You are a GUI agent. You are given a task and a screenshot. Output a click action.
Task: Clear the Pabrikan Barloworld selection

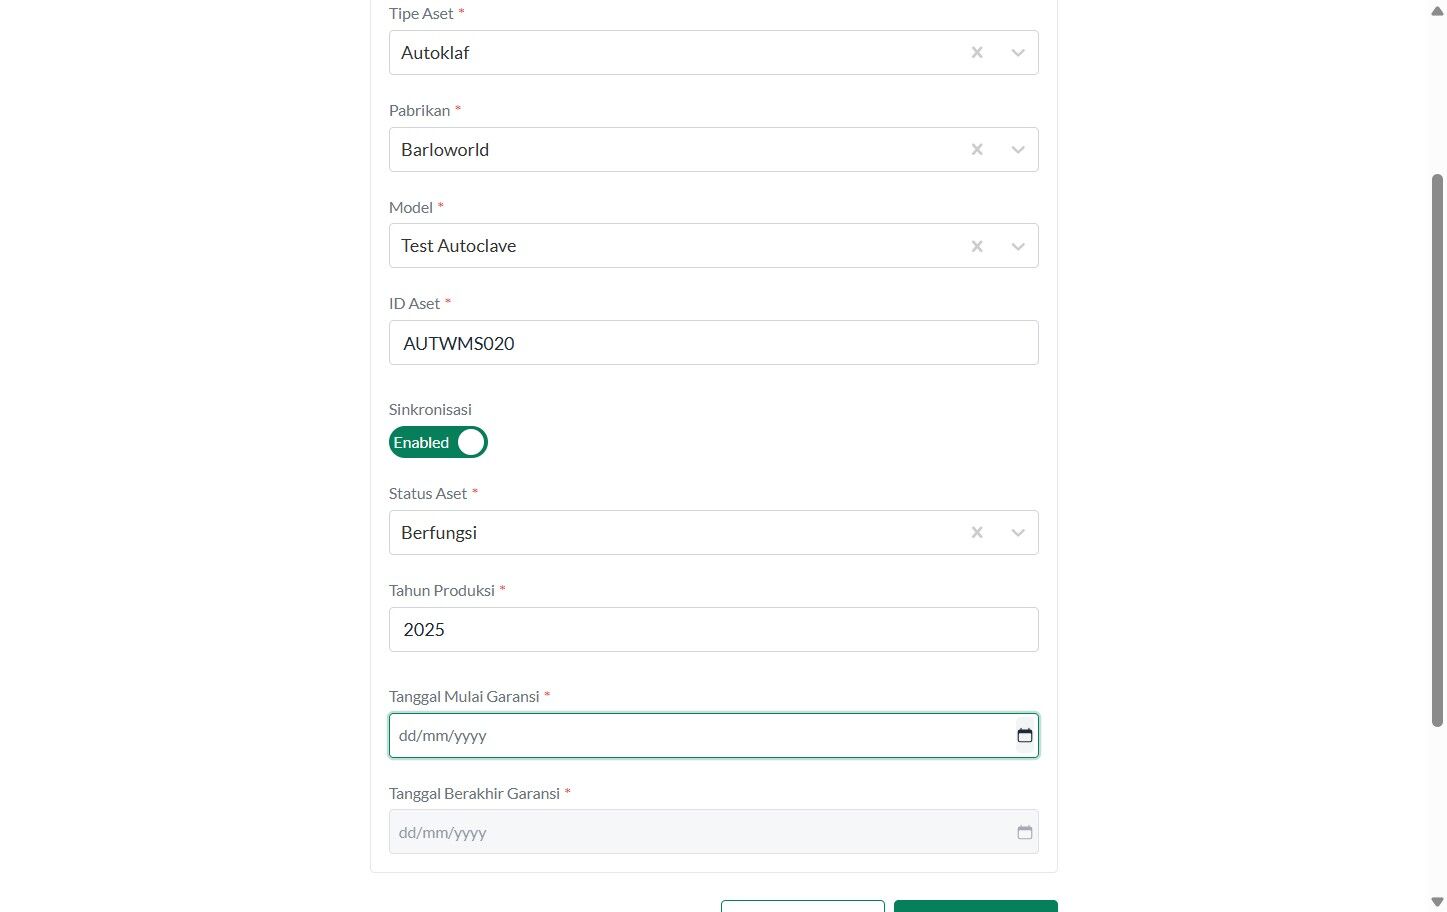[x=977, y=150]
